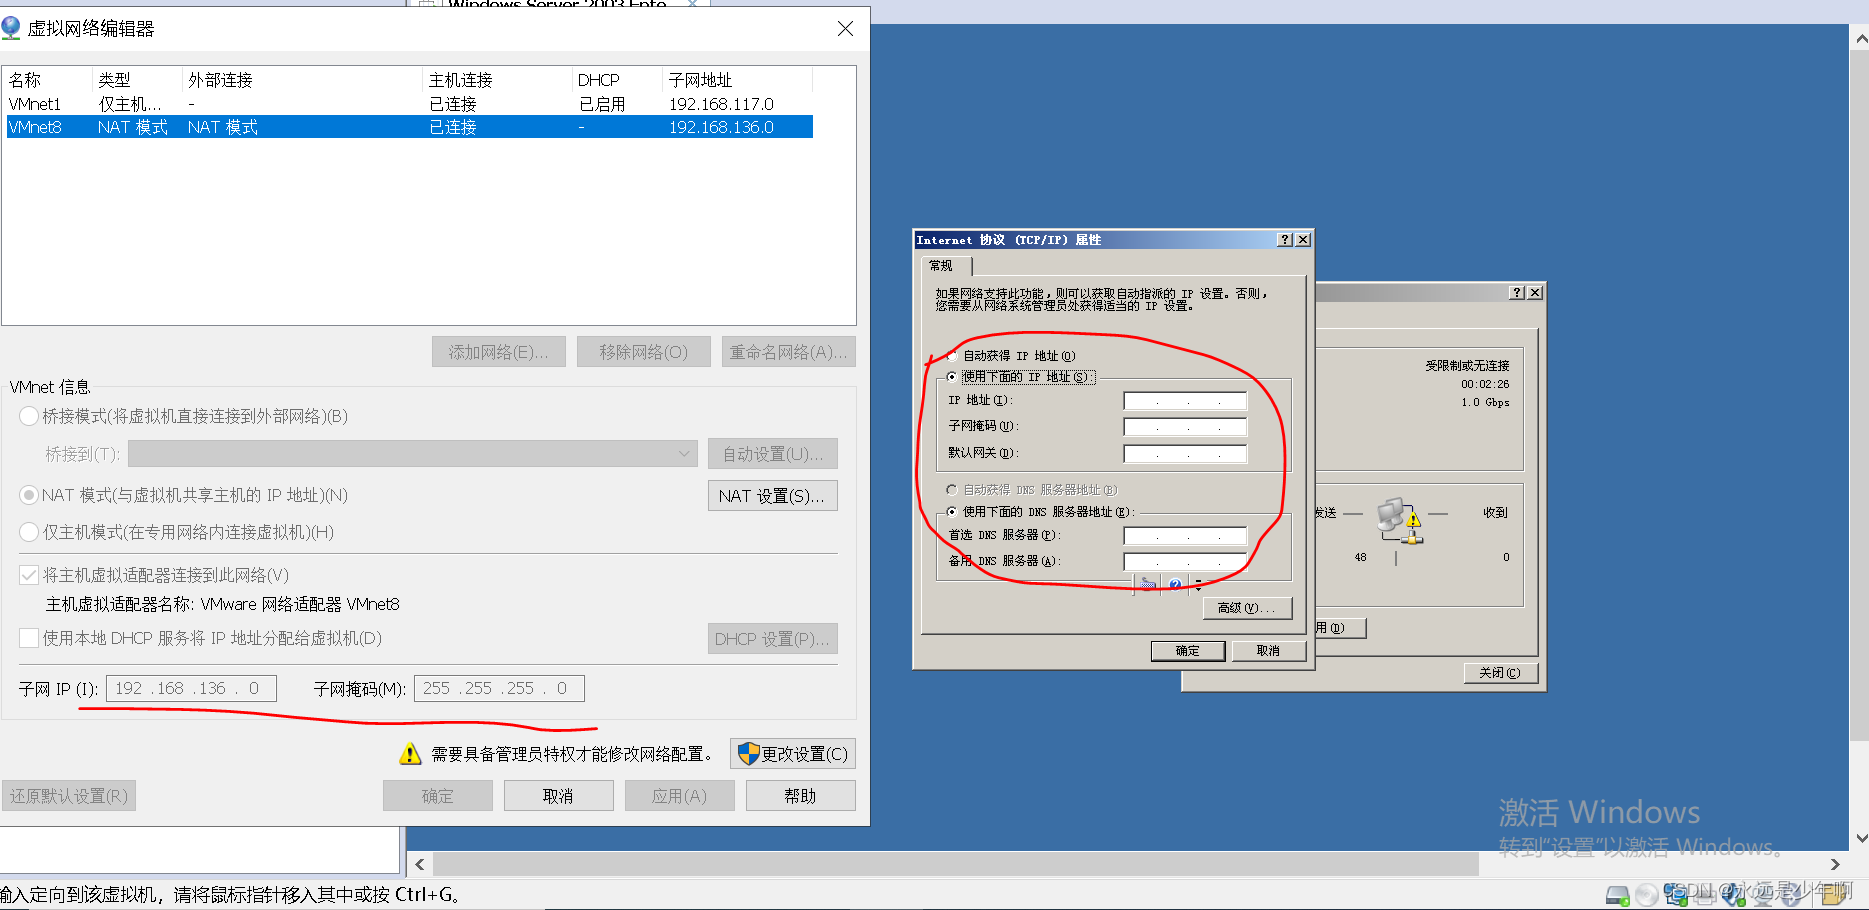Click the 备用 DNS 服务器 field
Screen dimensions: 1869x910
1185,562
